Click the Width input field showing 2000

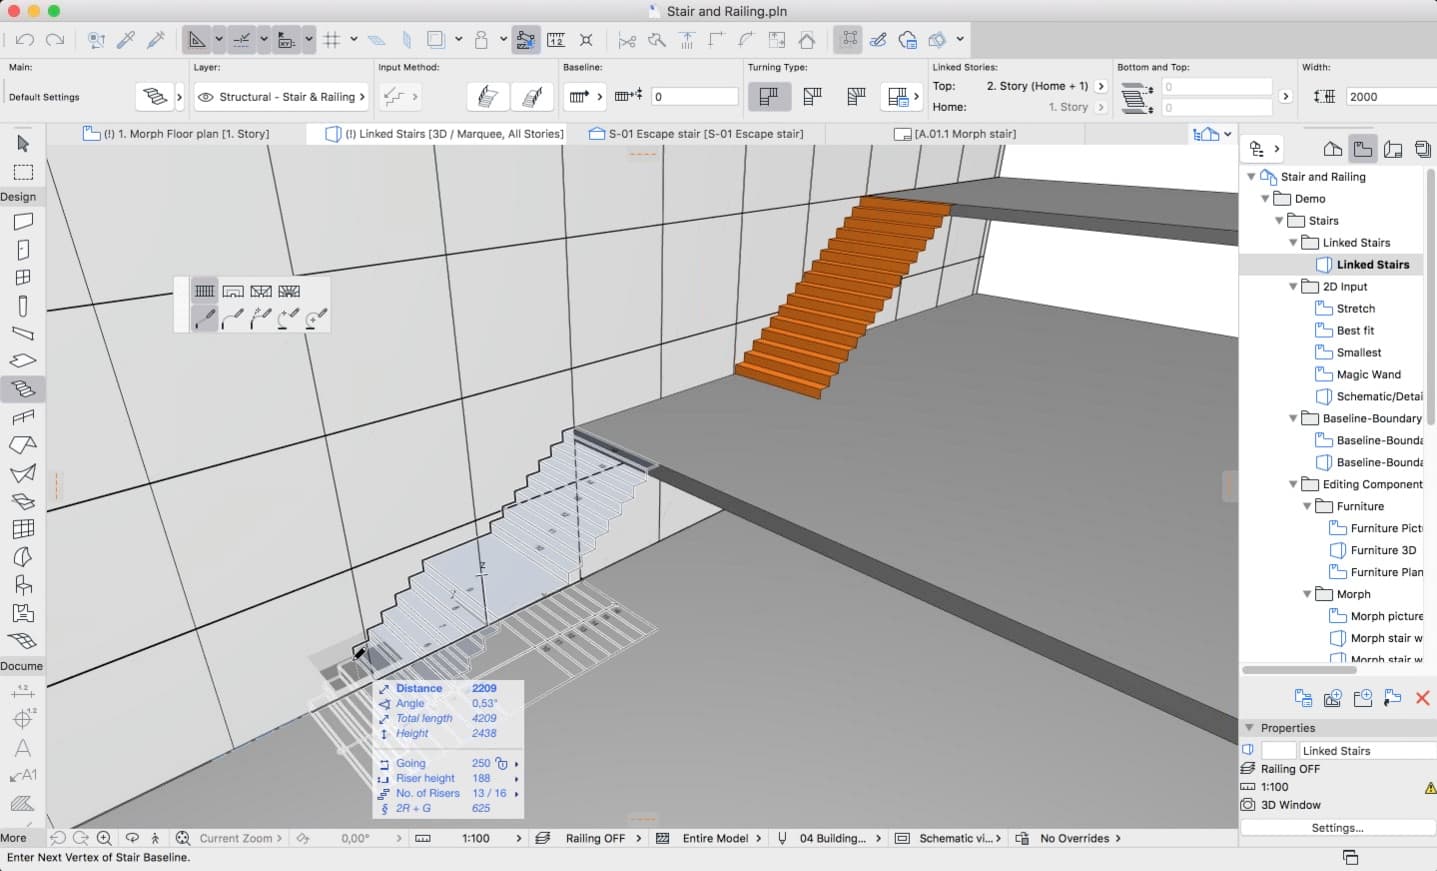1391,97
